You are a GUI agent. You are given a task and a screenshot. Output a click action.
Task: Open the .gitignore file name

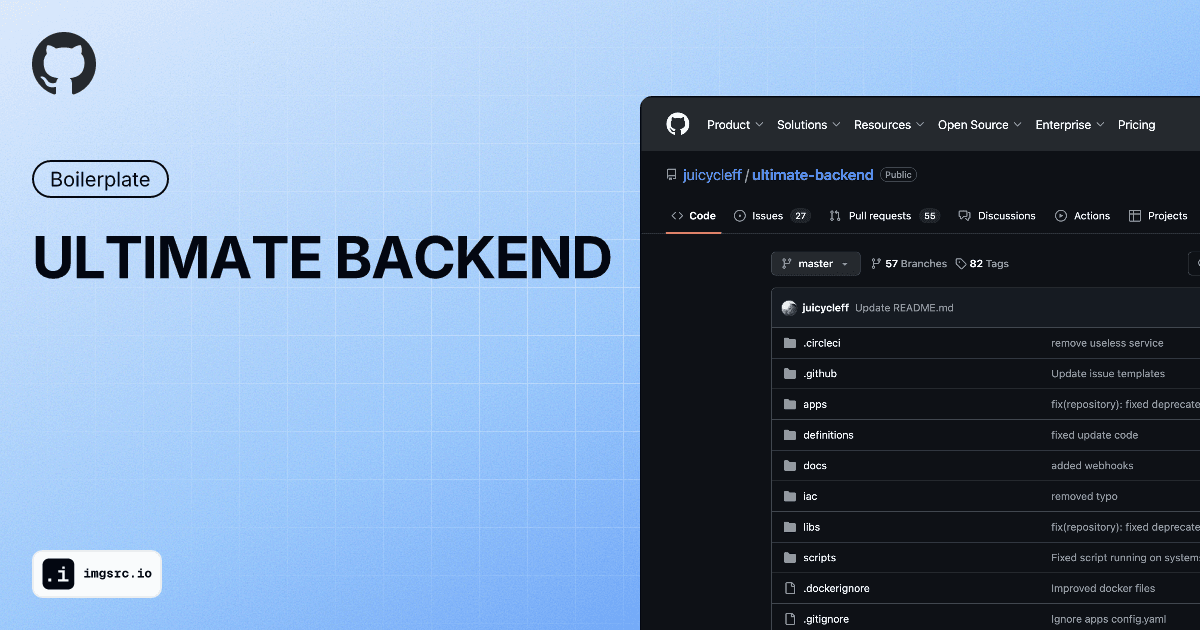[x=826, y=619]
